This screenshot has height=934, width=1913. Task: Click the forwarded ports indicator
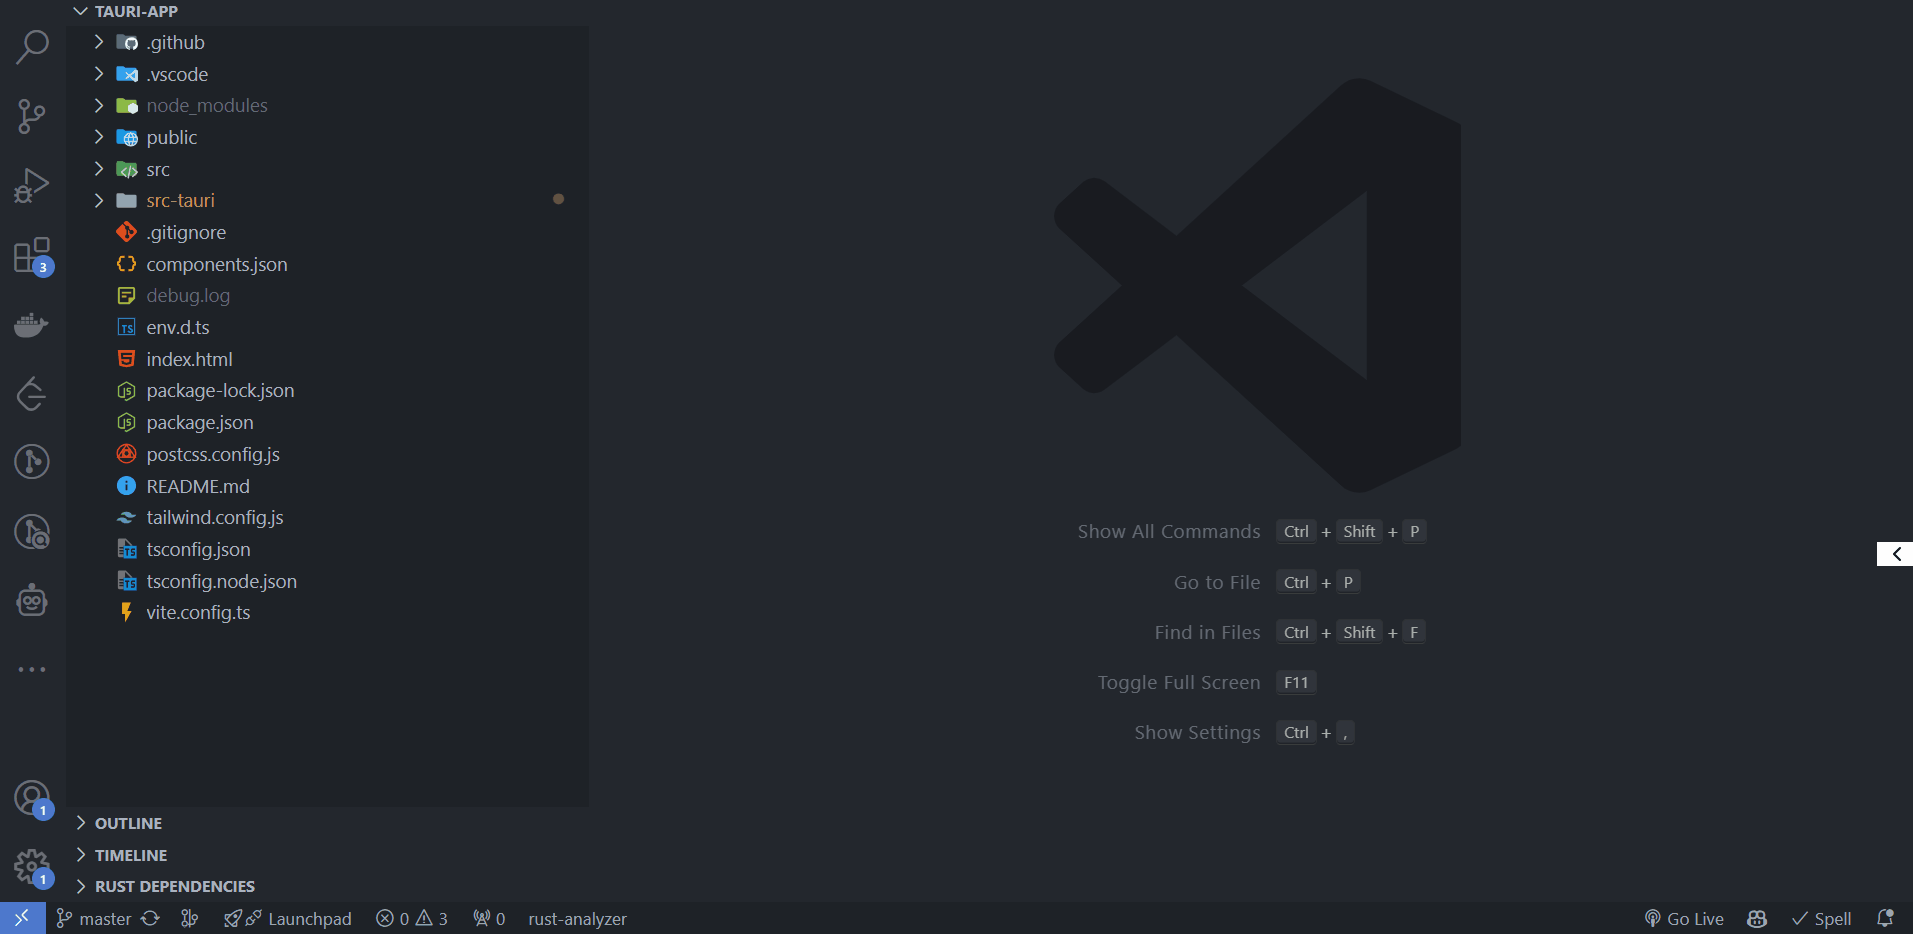point(490,919)
